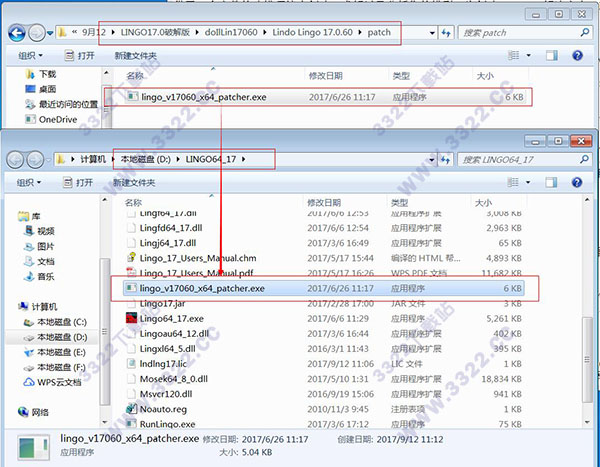Open 组织 dropdown in LINGO64_17 window

[29, 183]
